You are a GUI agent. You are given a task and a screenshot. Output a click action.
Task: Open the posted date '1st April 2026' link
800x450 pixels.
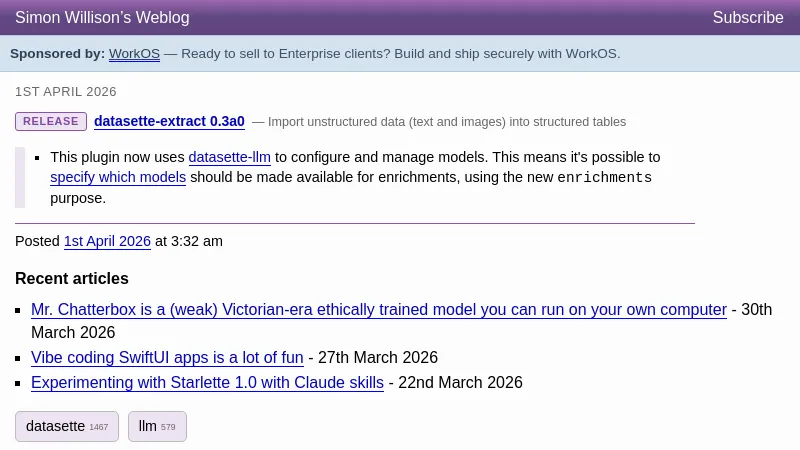click(x=107, y=241)
